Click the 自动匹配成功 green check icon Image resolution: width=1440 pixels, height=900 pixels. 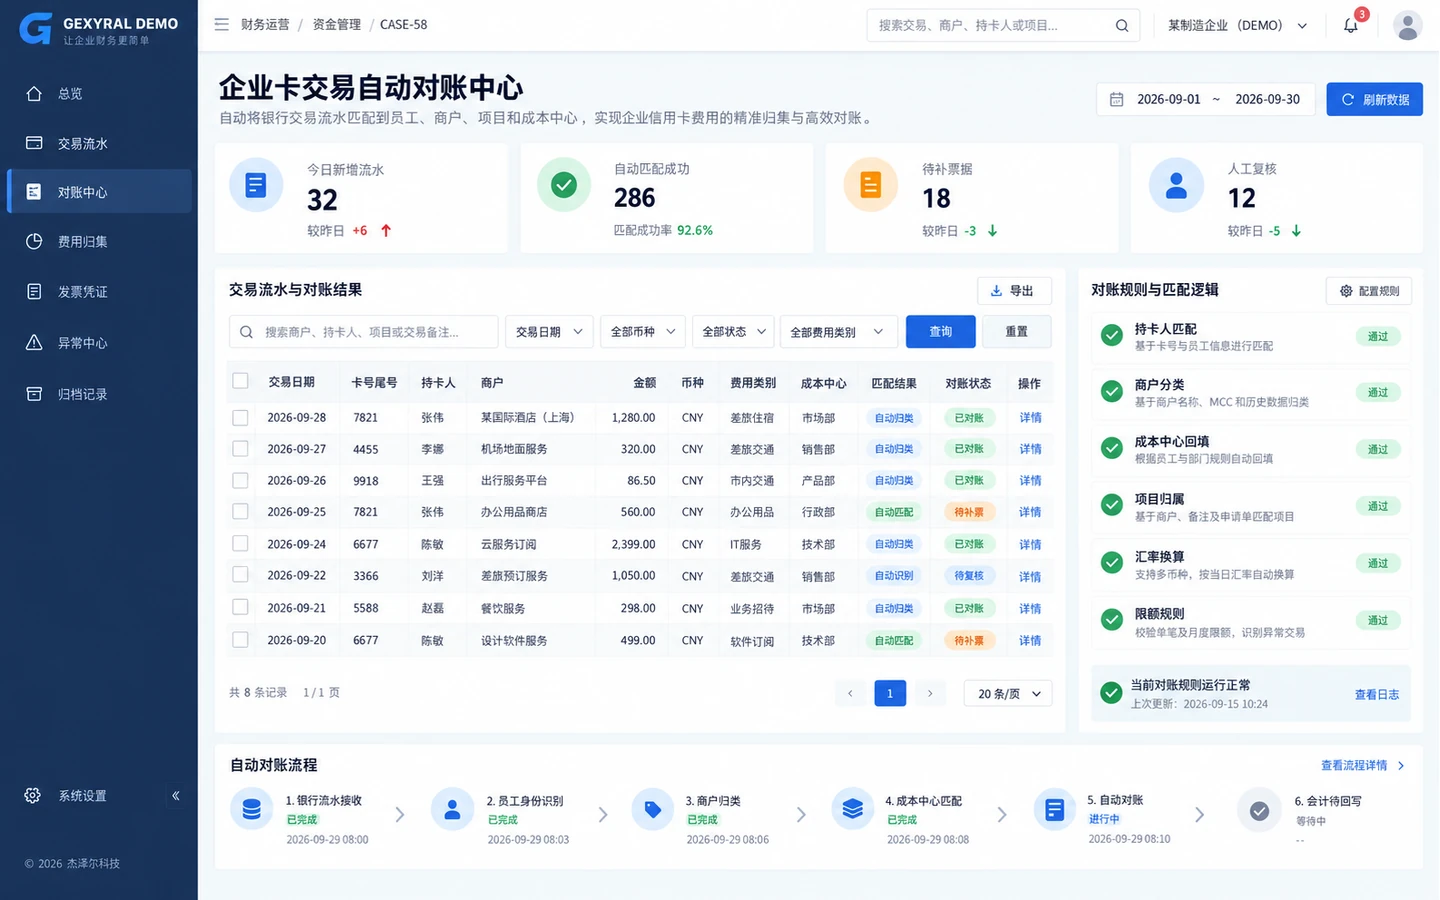click(x=564, y=185)
